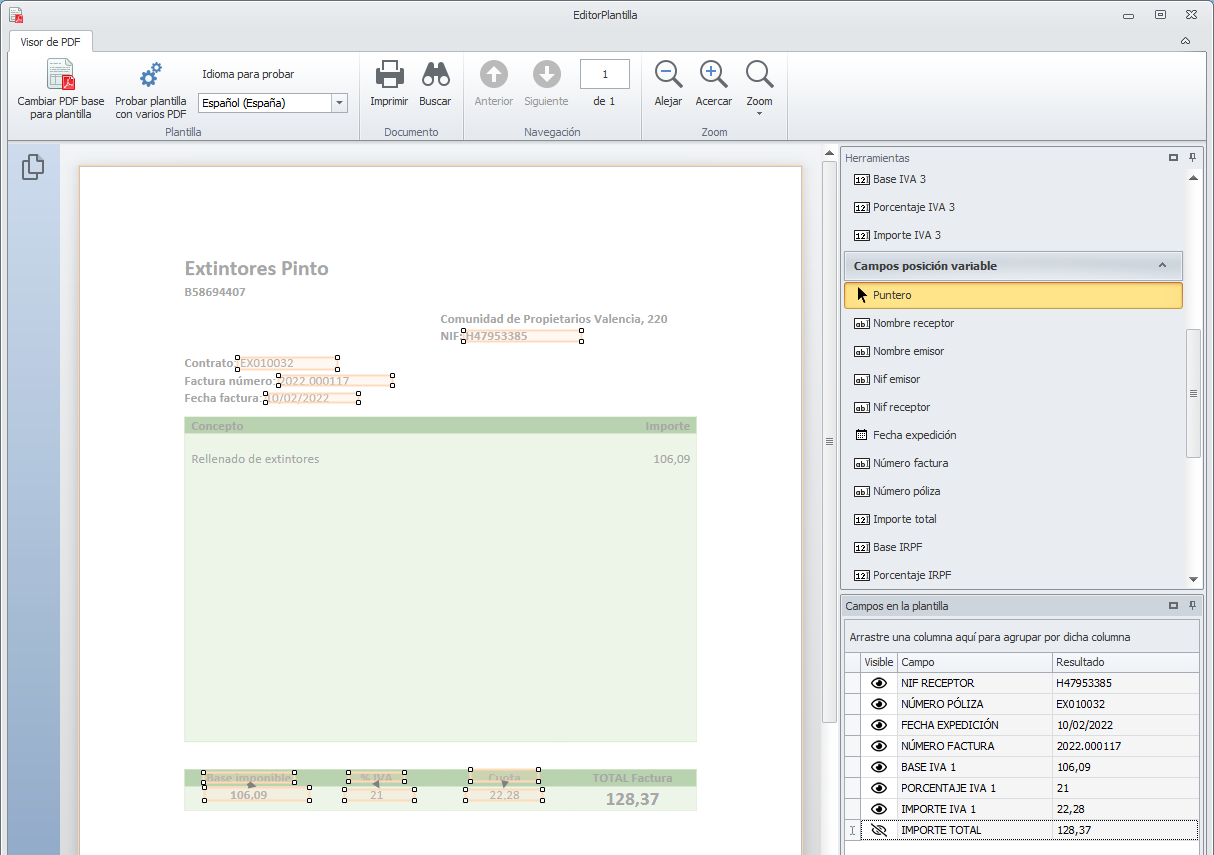The height and width of the screenshot is (855, 1214).
Task: Switch to Visor de PDF tab
Action: (x=51, y=42)
